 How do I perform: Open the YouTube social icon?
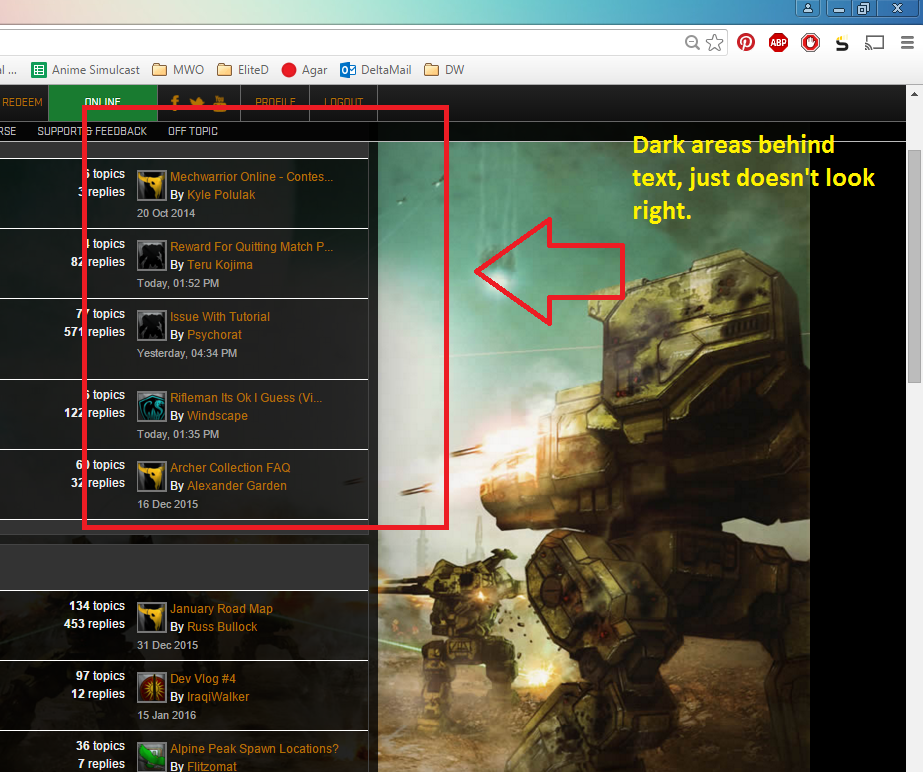(x=220, y=102)
